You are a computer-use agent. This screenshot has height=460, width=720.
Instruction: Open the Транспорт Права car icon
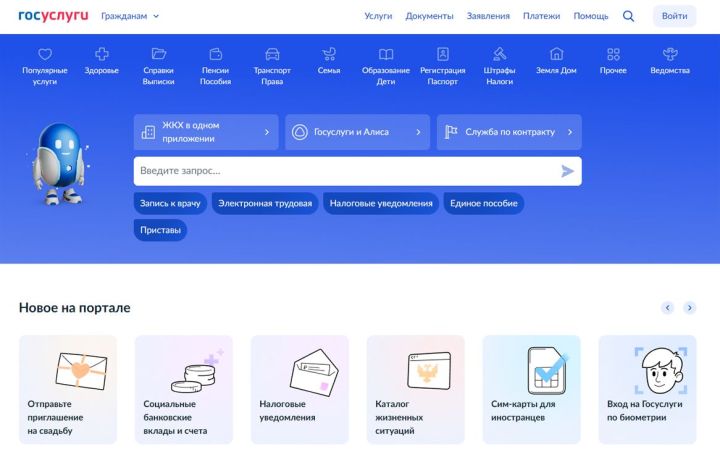point(272,54)
